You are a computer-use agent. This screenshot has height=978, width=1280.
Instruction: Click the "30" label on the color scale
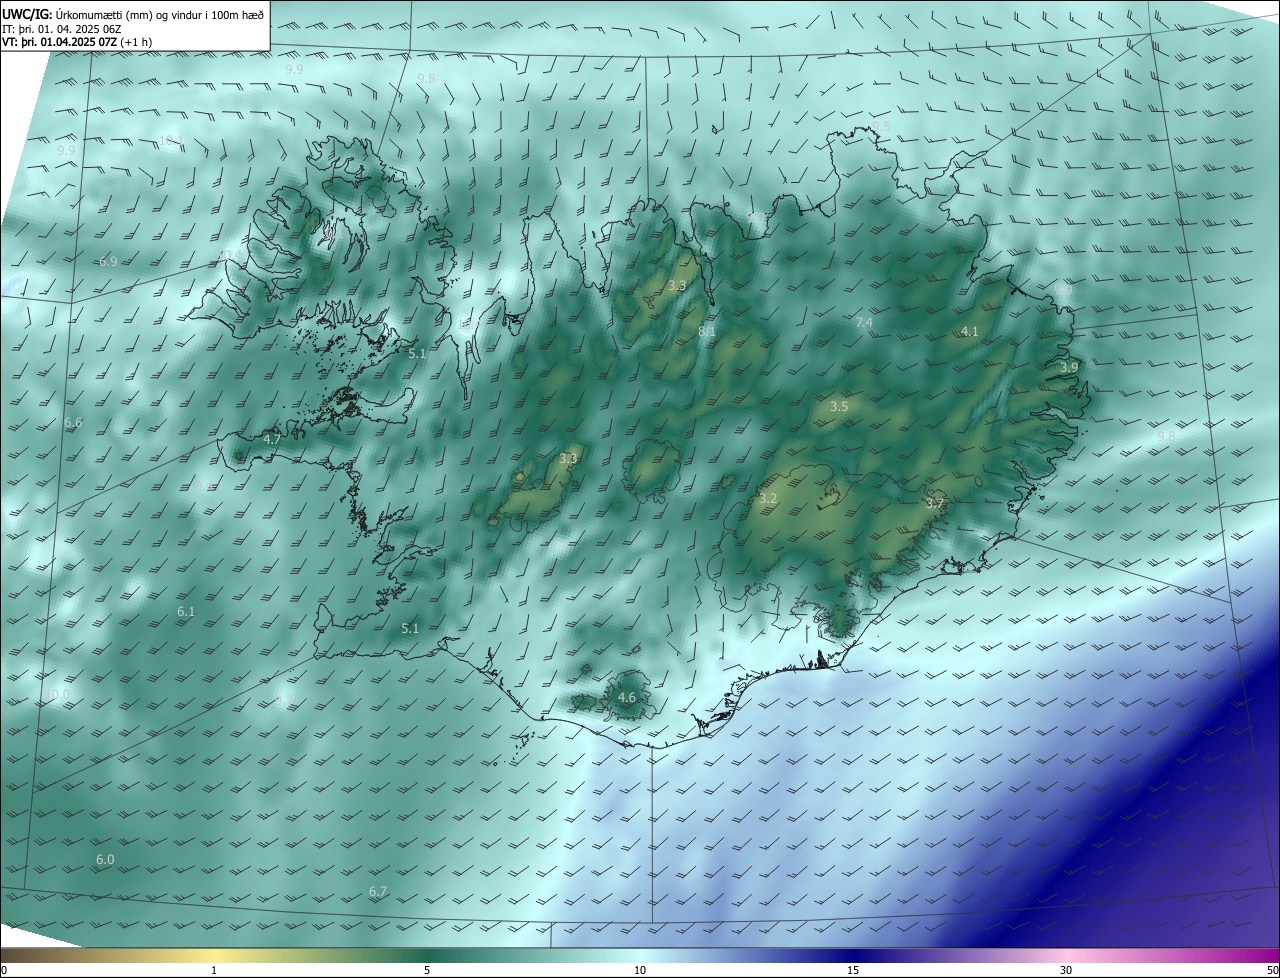click(x=1066, y=970)
